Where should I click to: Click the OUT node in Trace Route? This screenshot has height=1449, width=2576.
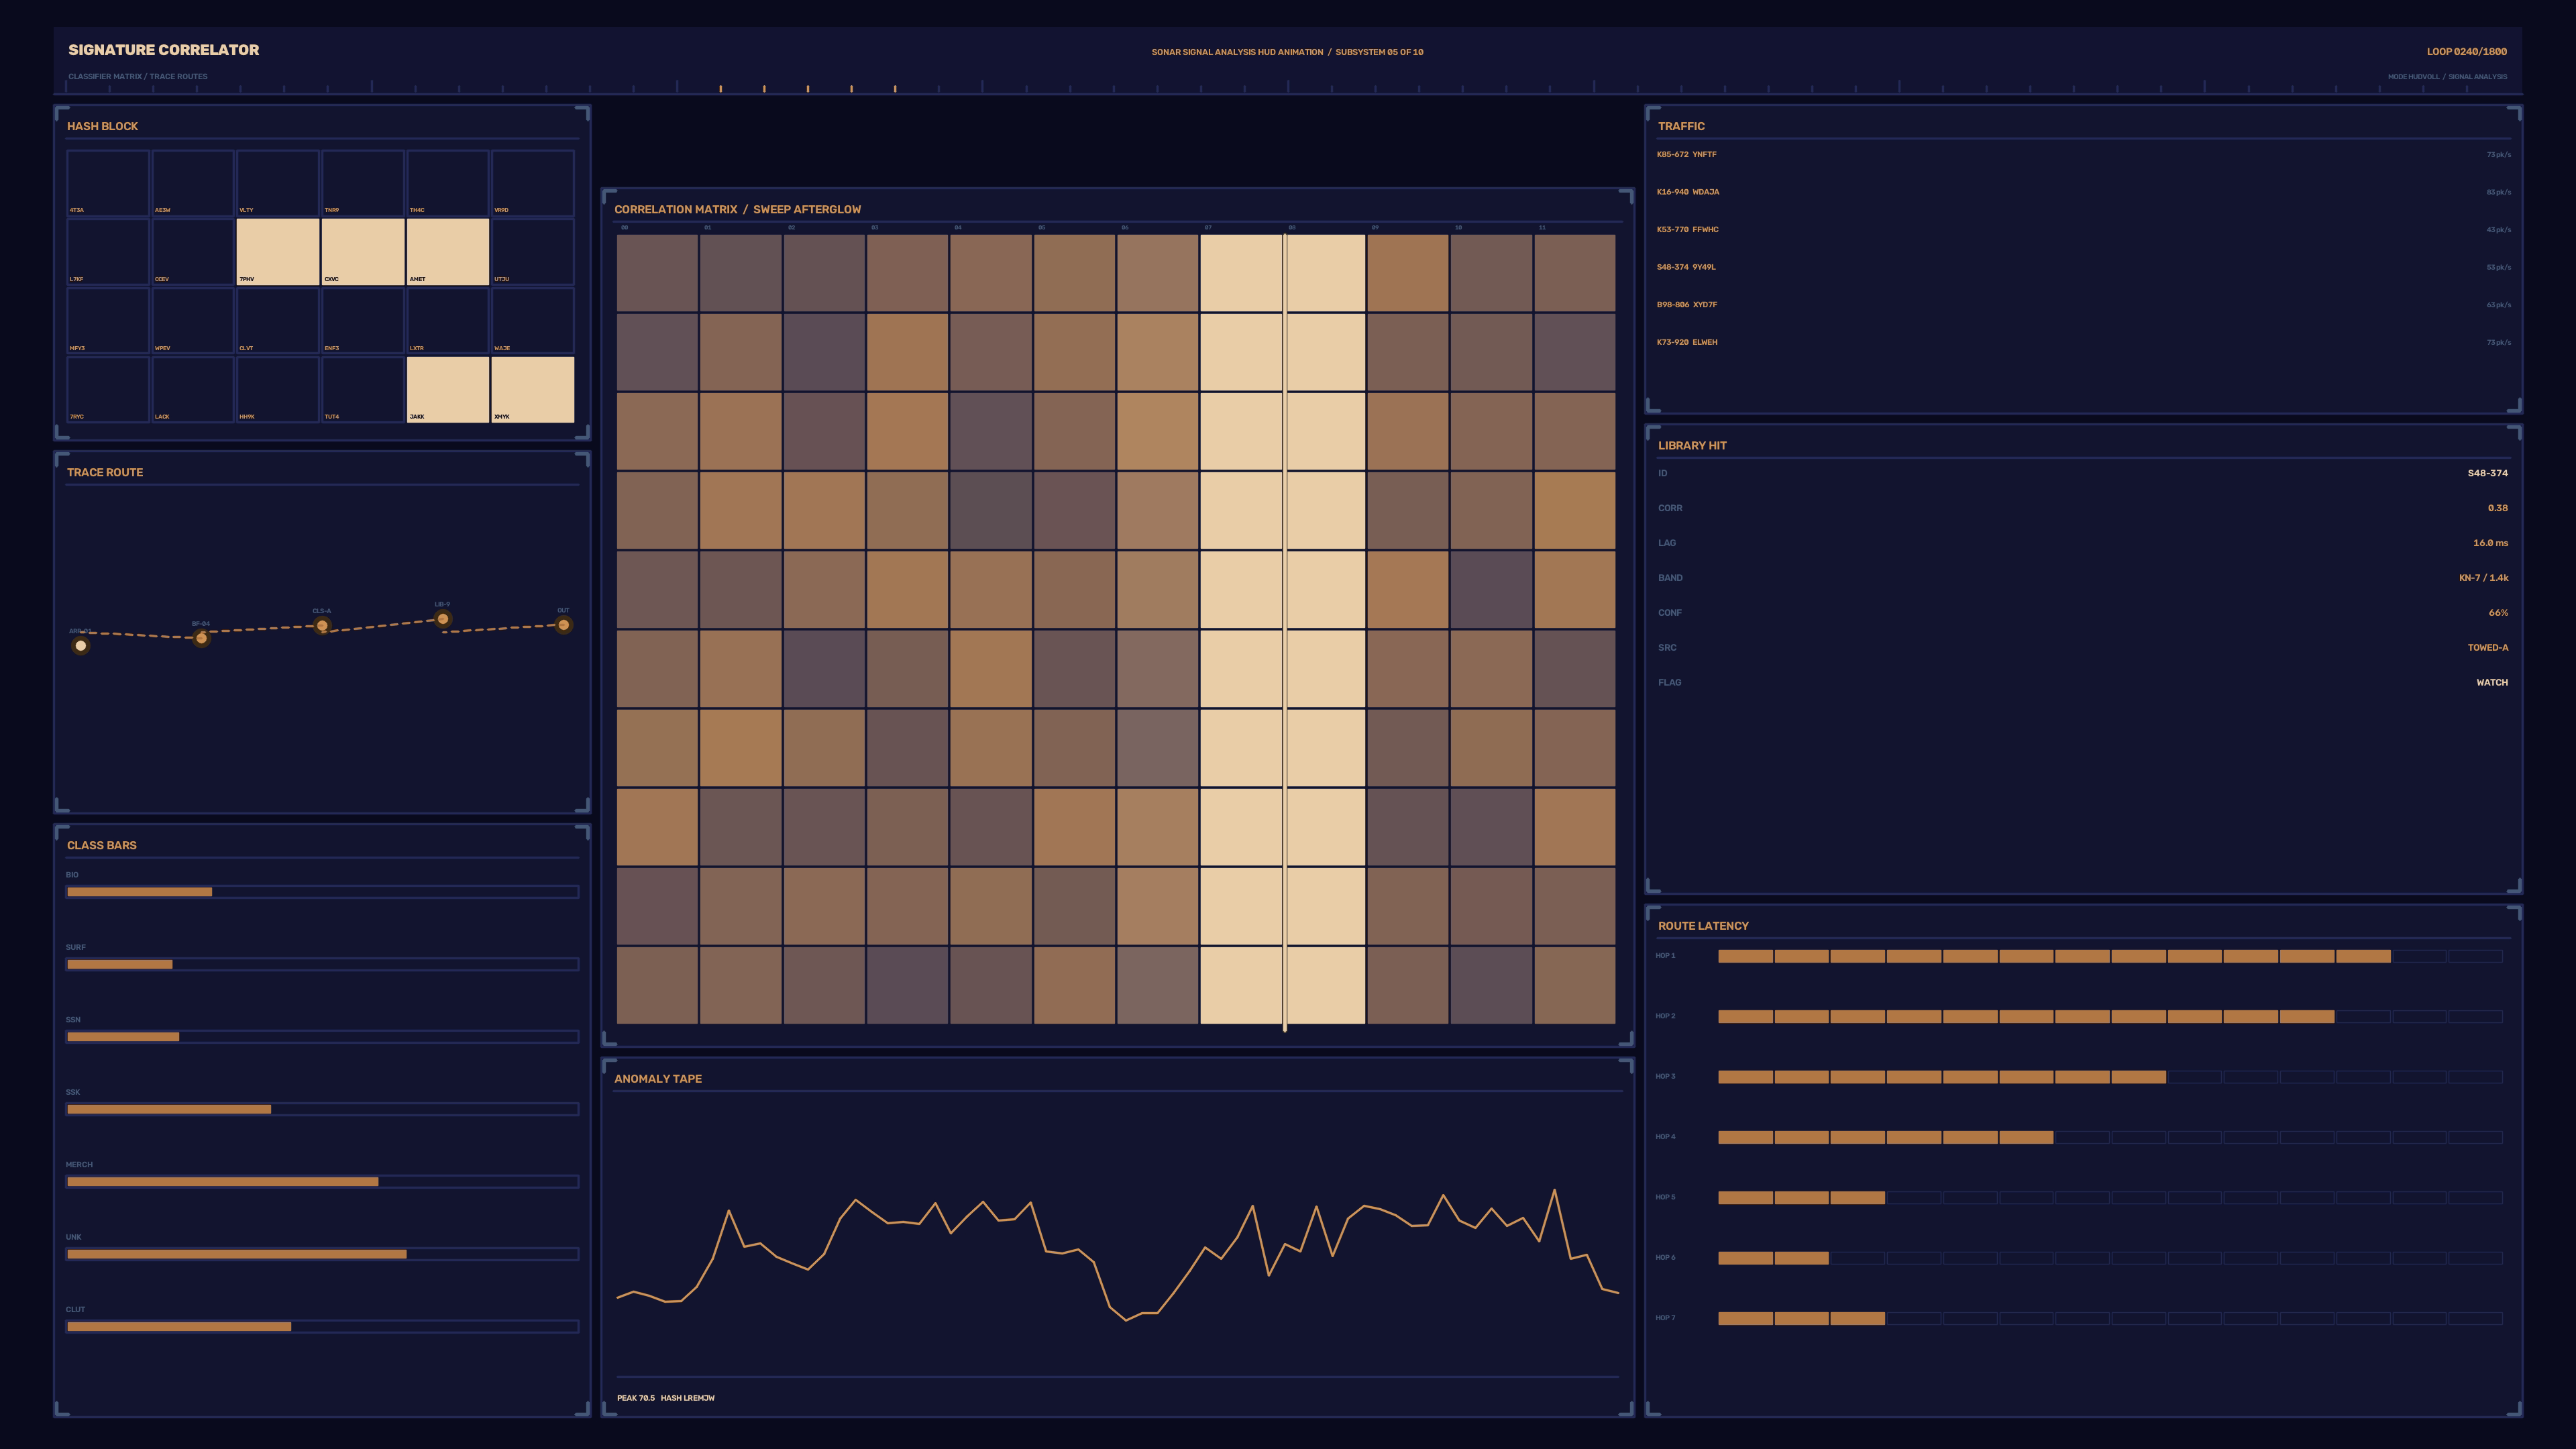[x=564, y=625]
